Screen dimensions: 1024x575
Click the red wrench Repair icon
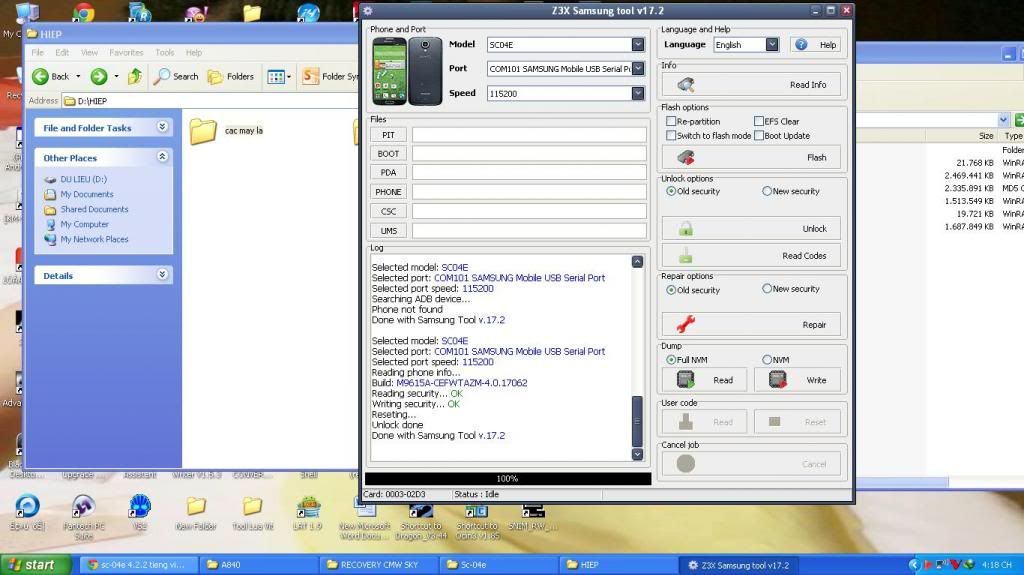coord(686,324)
